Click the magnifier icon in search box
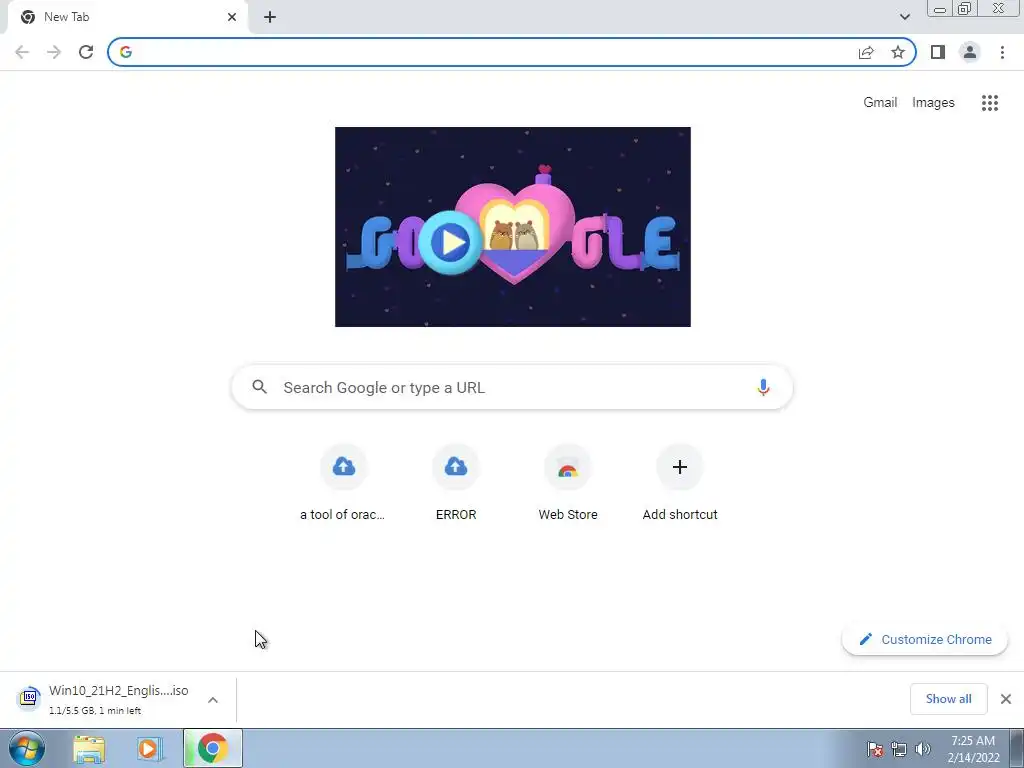This screenshot has height=768, width=1024. click(259, 387)
